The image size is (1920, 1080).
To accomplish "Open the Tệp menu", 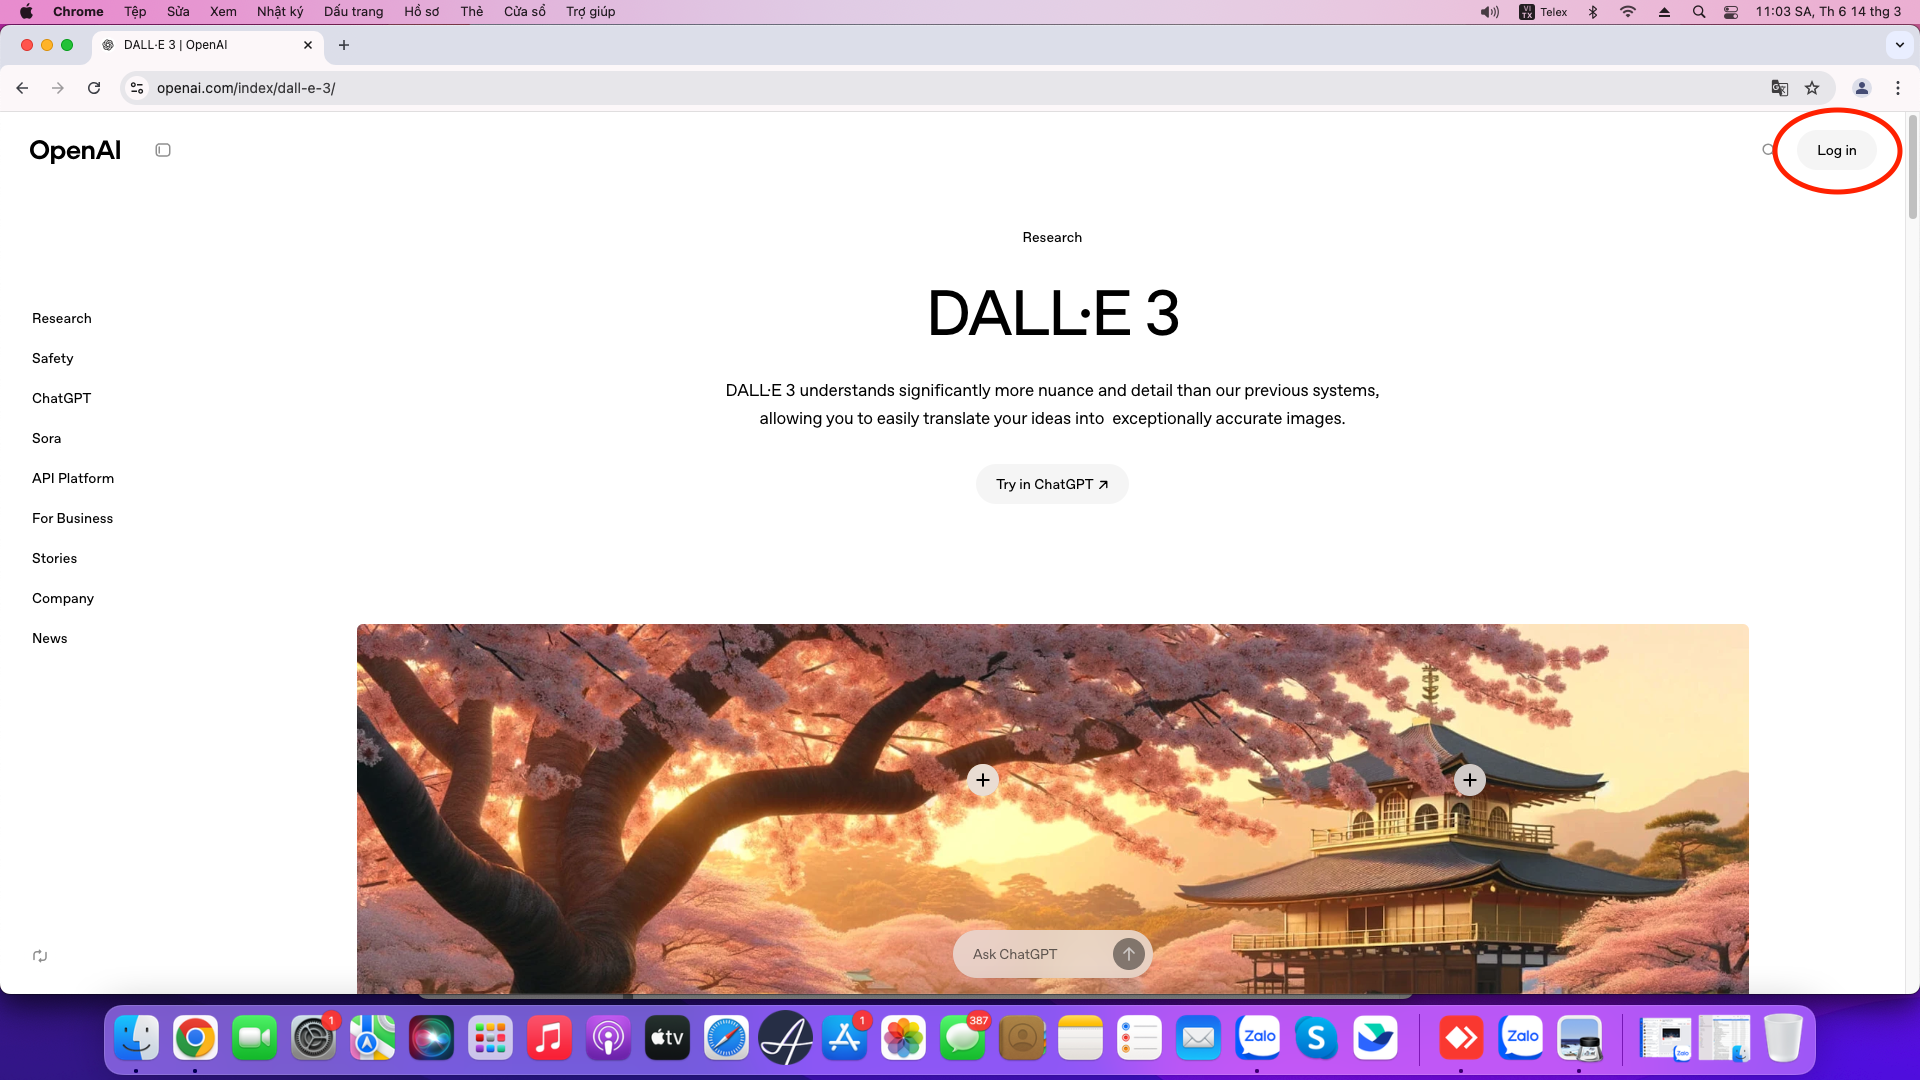I will click(x=135, y=12).
